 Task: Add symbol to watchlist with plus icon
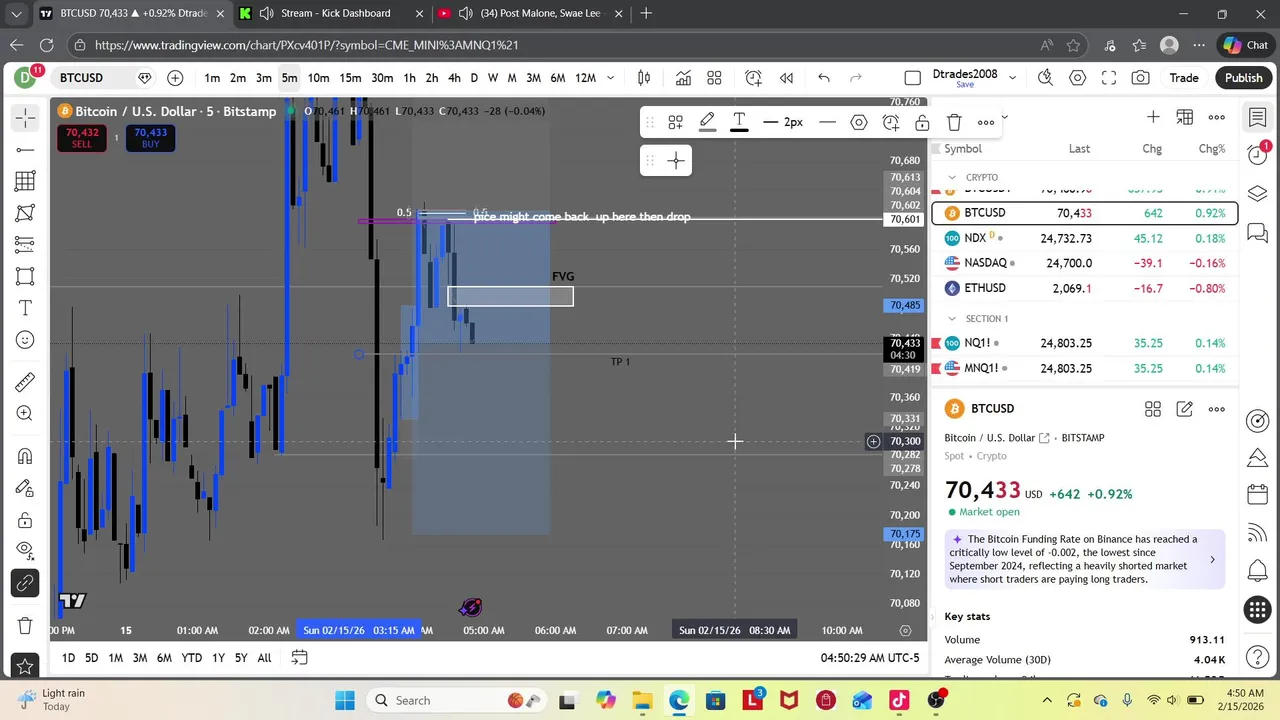tap(1153, 117)
